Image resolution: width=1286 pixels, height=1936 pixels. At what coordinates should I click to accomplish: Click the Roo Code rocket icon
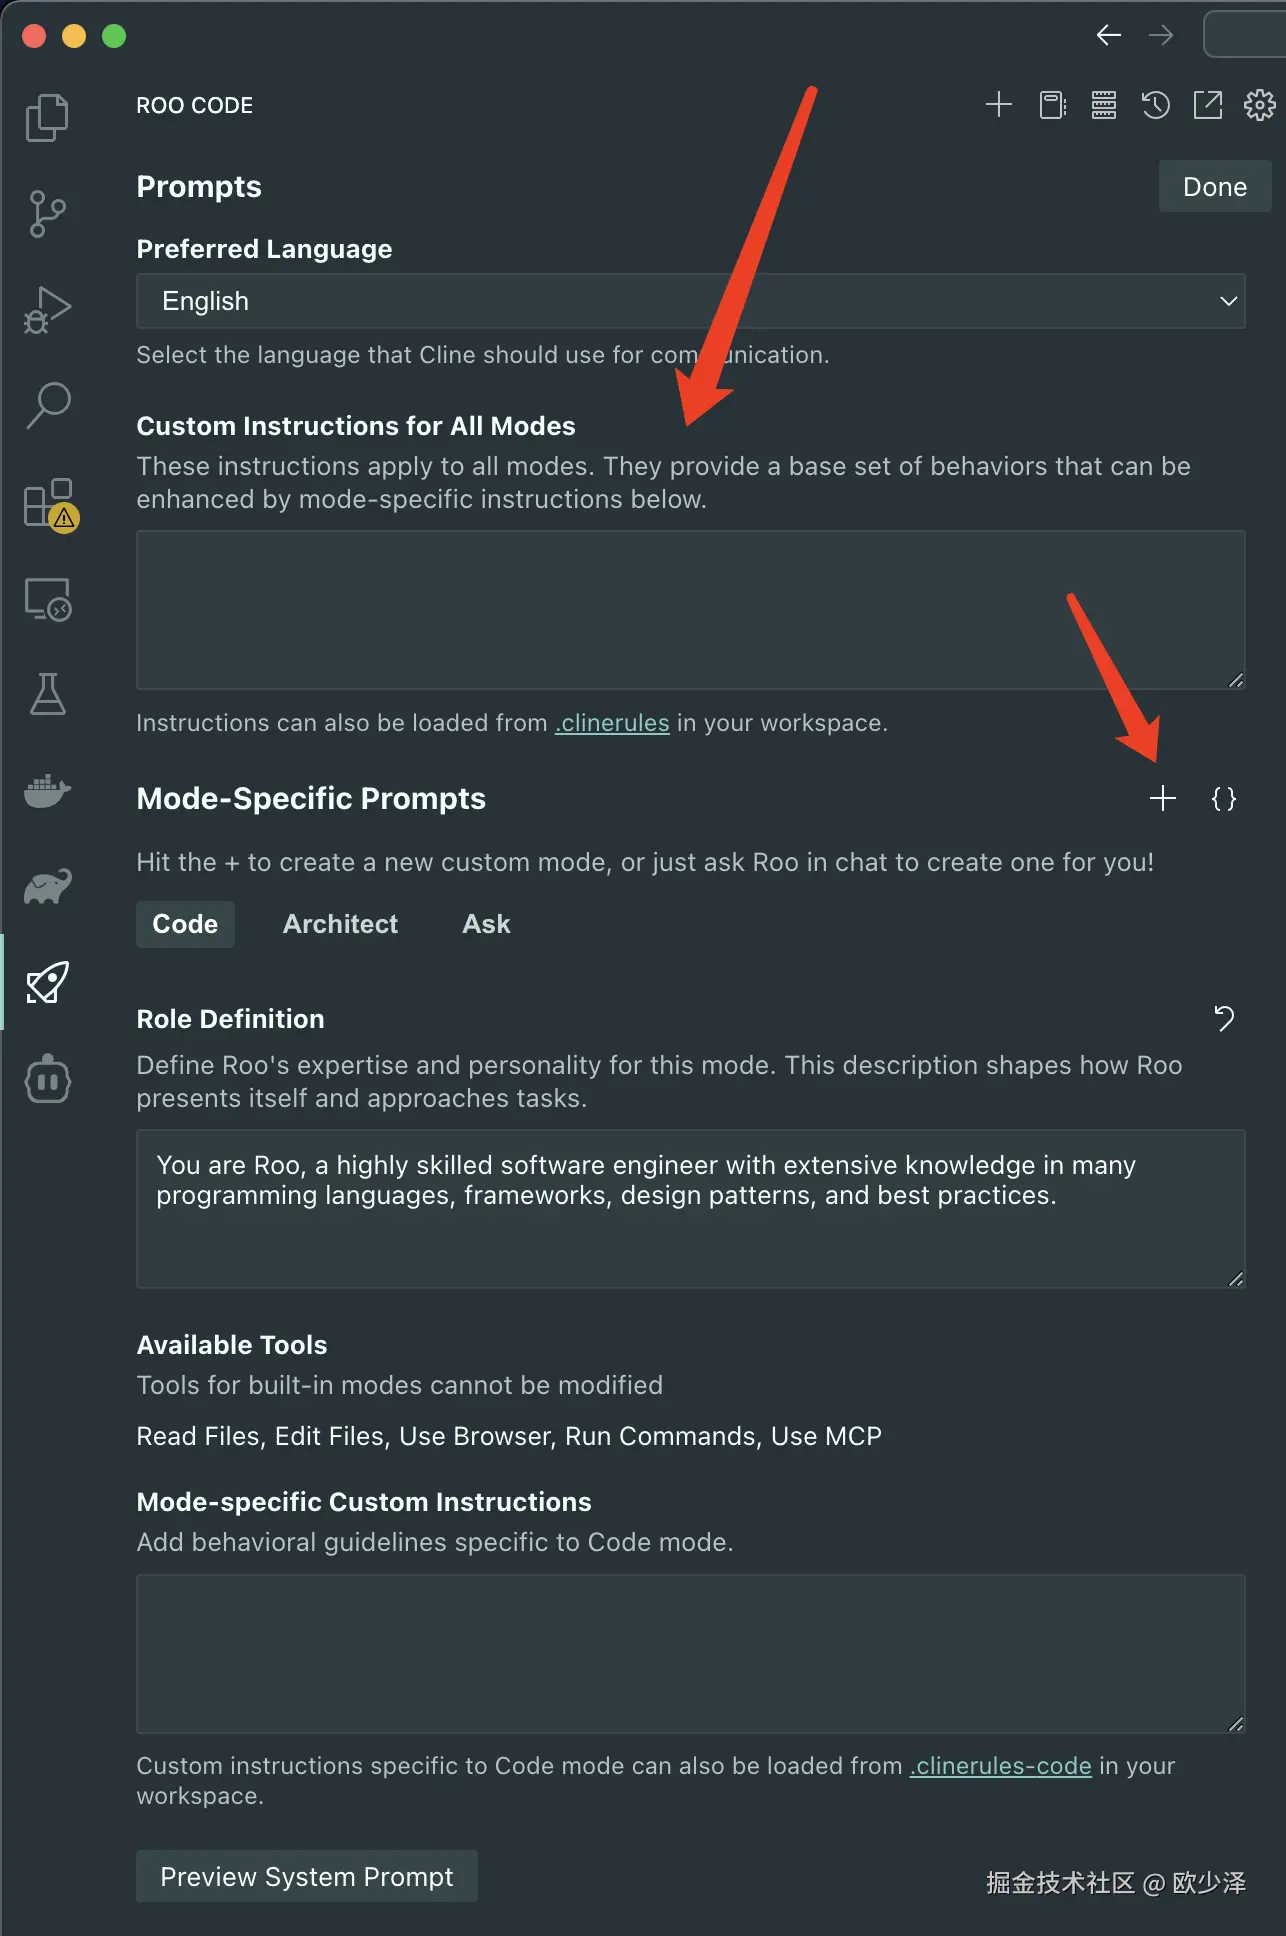click(x=47, y=983)
